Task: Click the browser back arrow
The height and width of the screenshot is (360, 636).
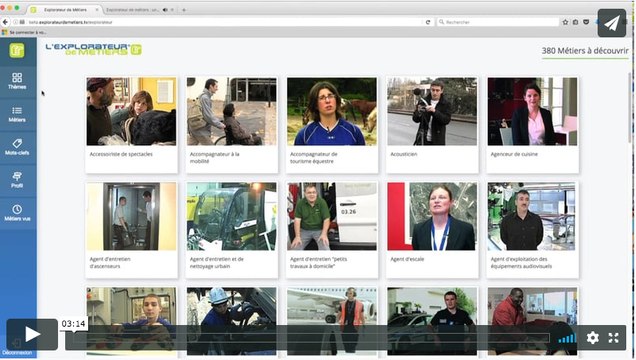Action: click(x=5, y=22)
